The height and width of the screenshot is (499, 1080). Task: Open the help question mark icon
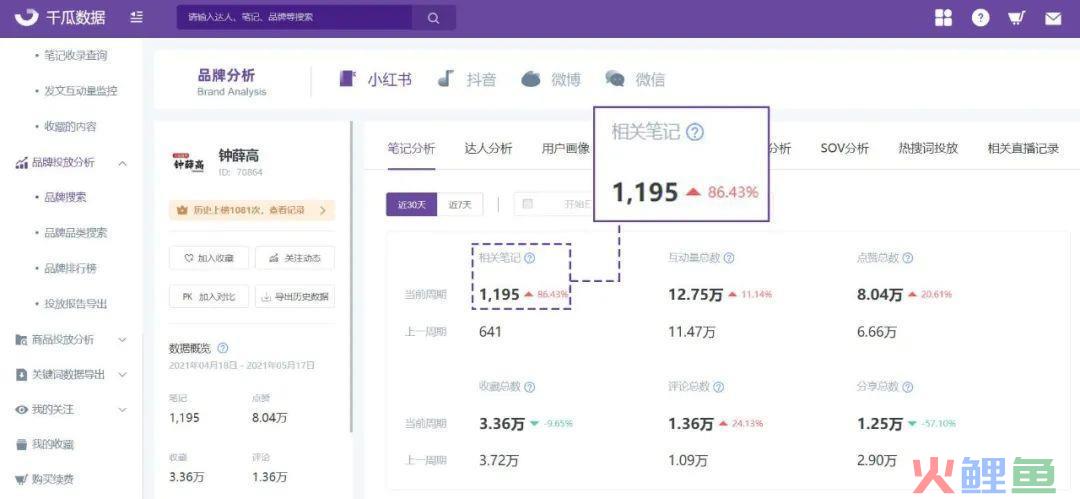tap(981, 18)
